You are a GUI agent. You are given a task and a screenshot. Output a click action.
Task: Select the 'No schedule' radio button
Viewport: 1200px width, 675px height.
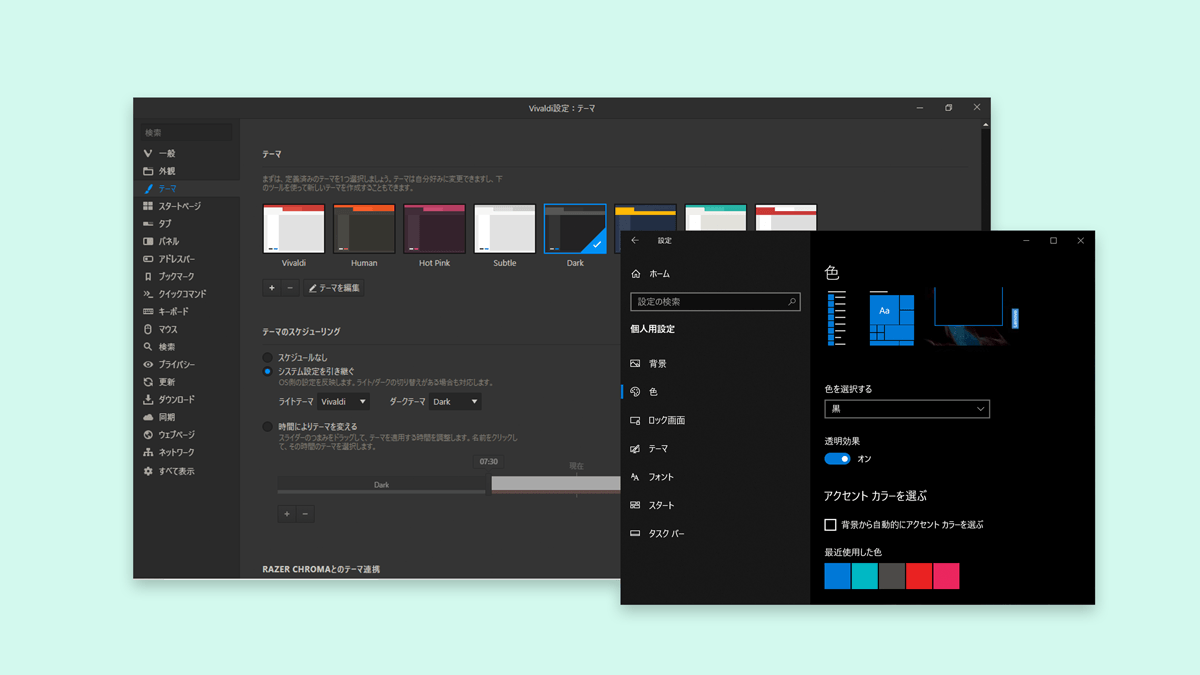pos(267,357)
